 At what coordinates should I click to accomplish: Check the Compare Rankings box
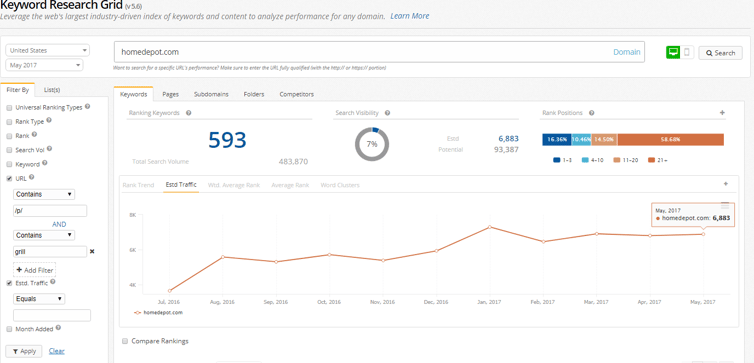pyautogui.click(x=125, y=341)
